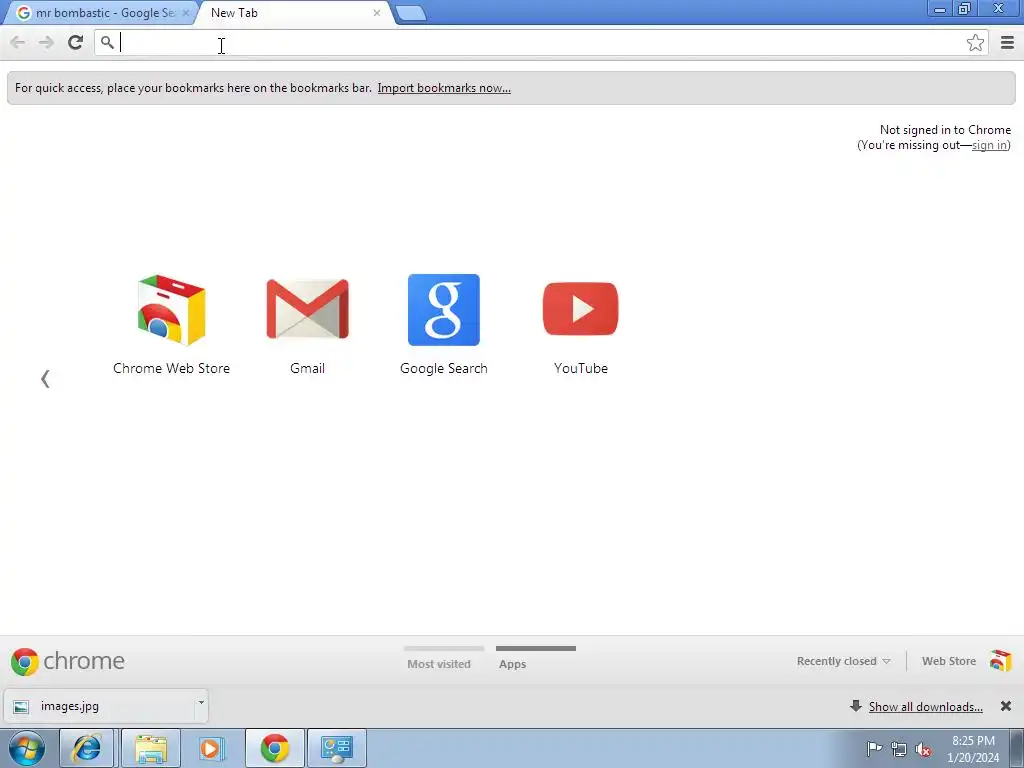The image size is (1024, 768).
Task: Open Windows Explorer from taskbar
Action: [151, 748]
